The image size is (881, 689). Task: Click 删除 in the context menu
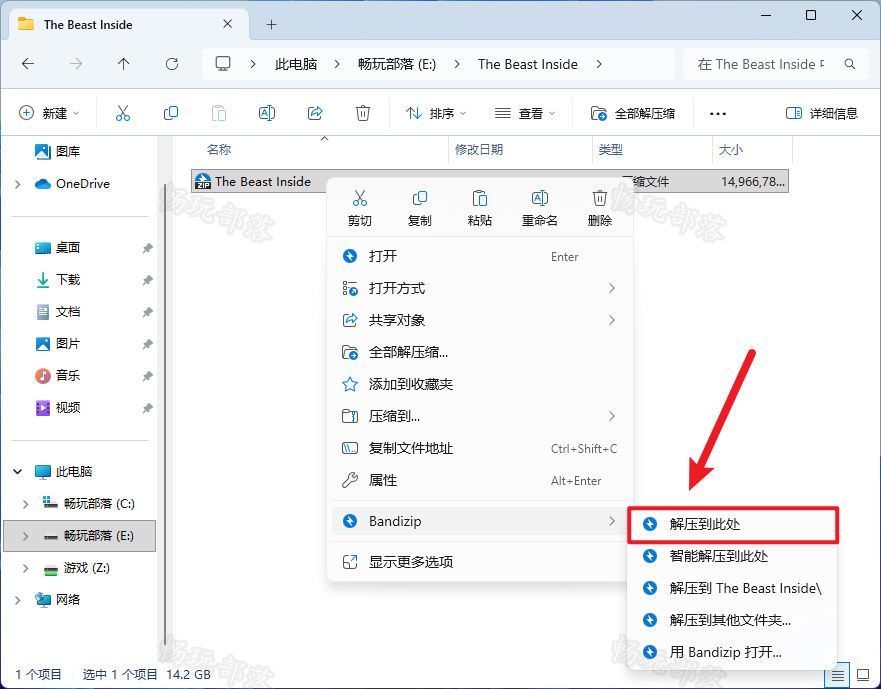point(600,208)
